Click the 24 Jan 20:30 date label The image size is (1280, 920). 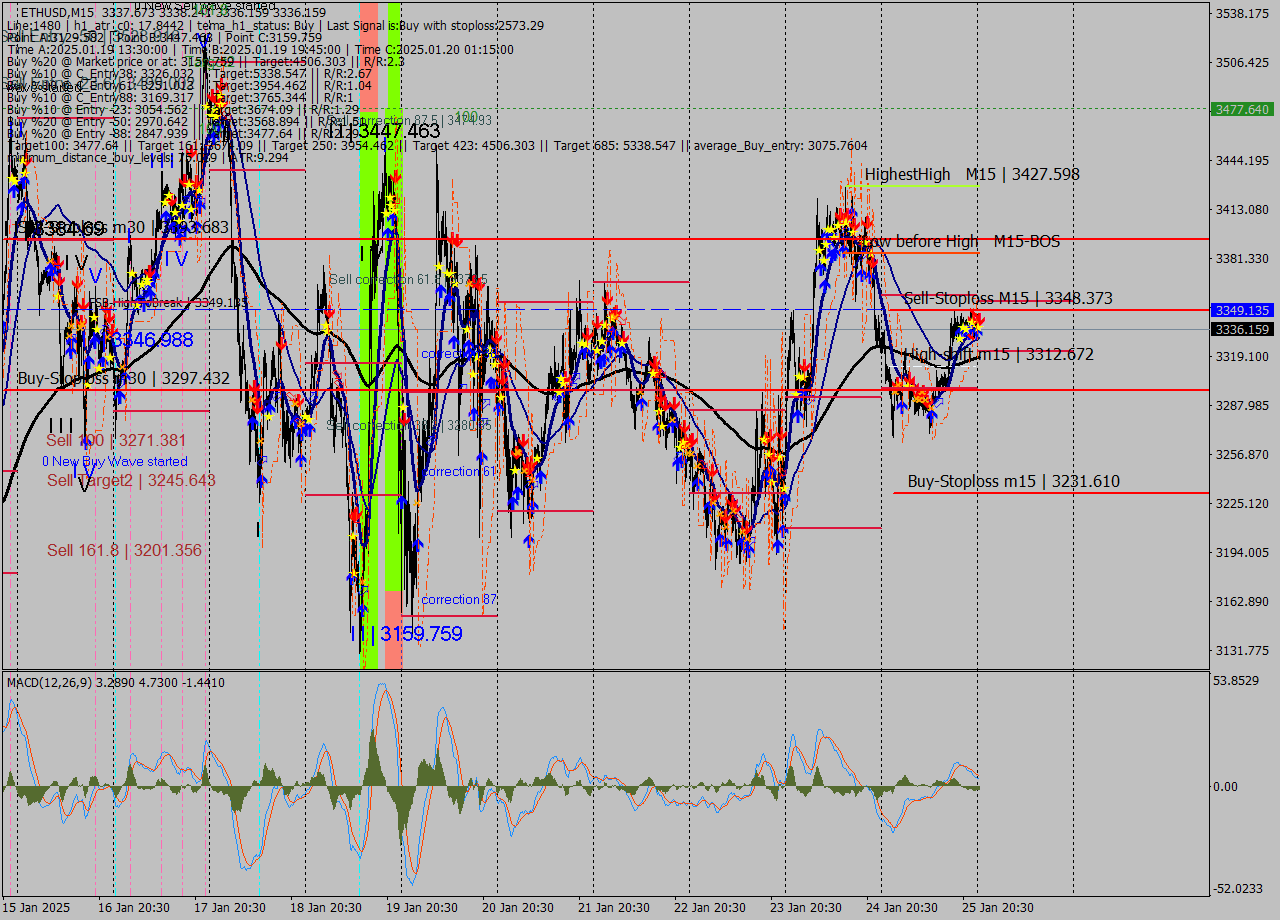(x=902, y=908)
